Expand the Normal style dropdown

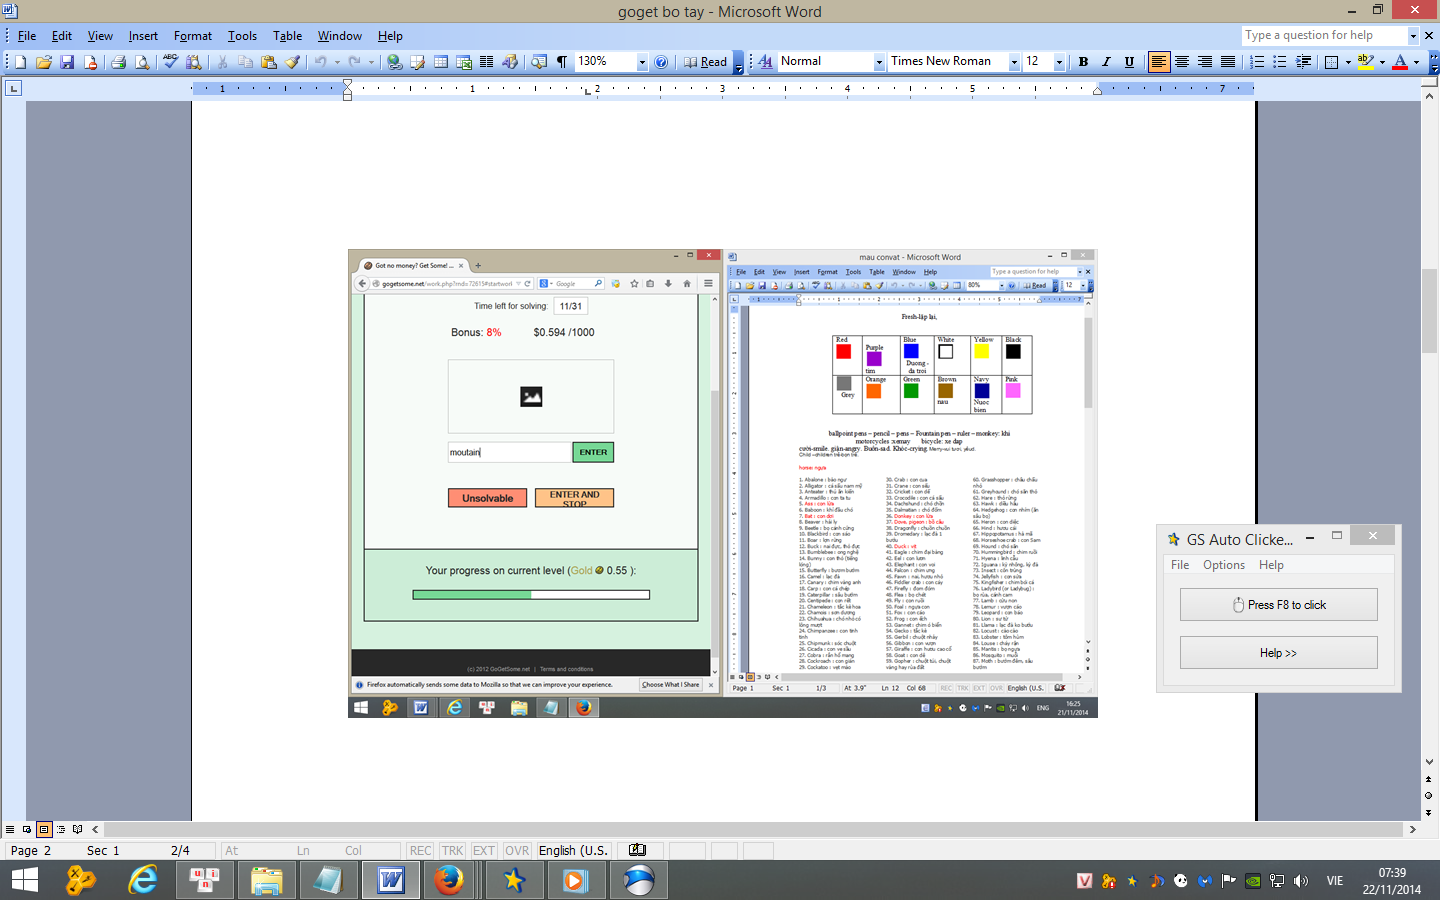(879, 62)
